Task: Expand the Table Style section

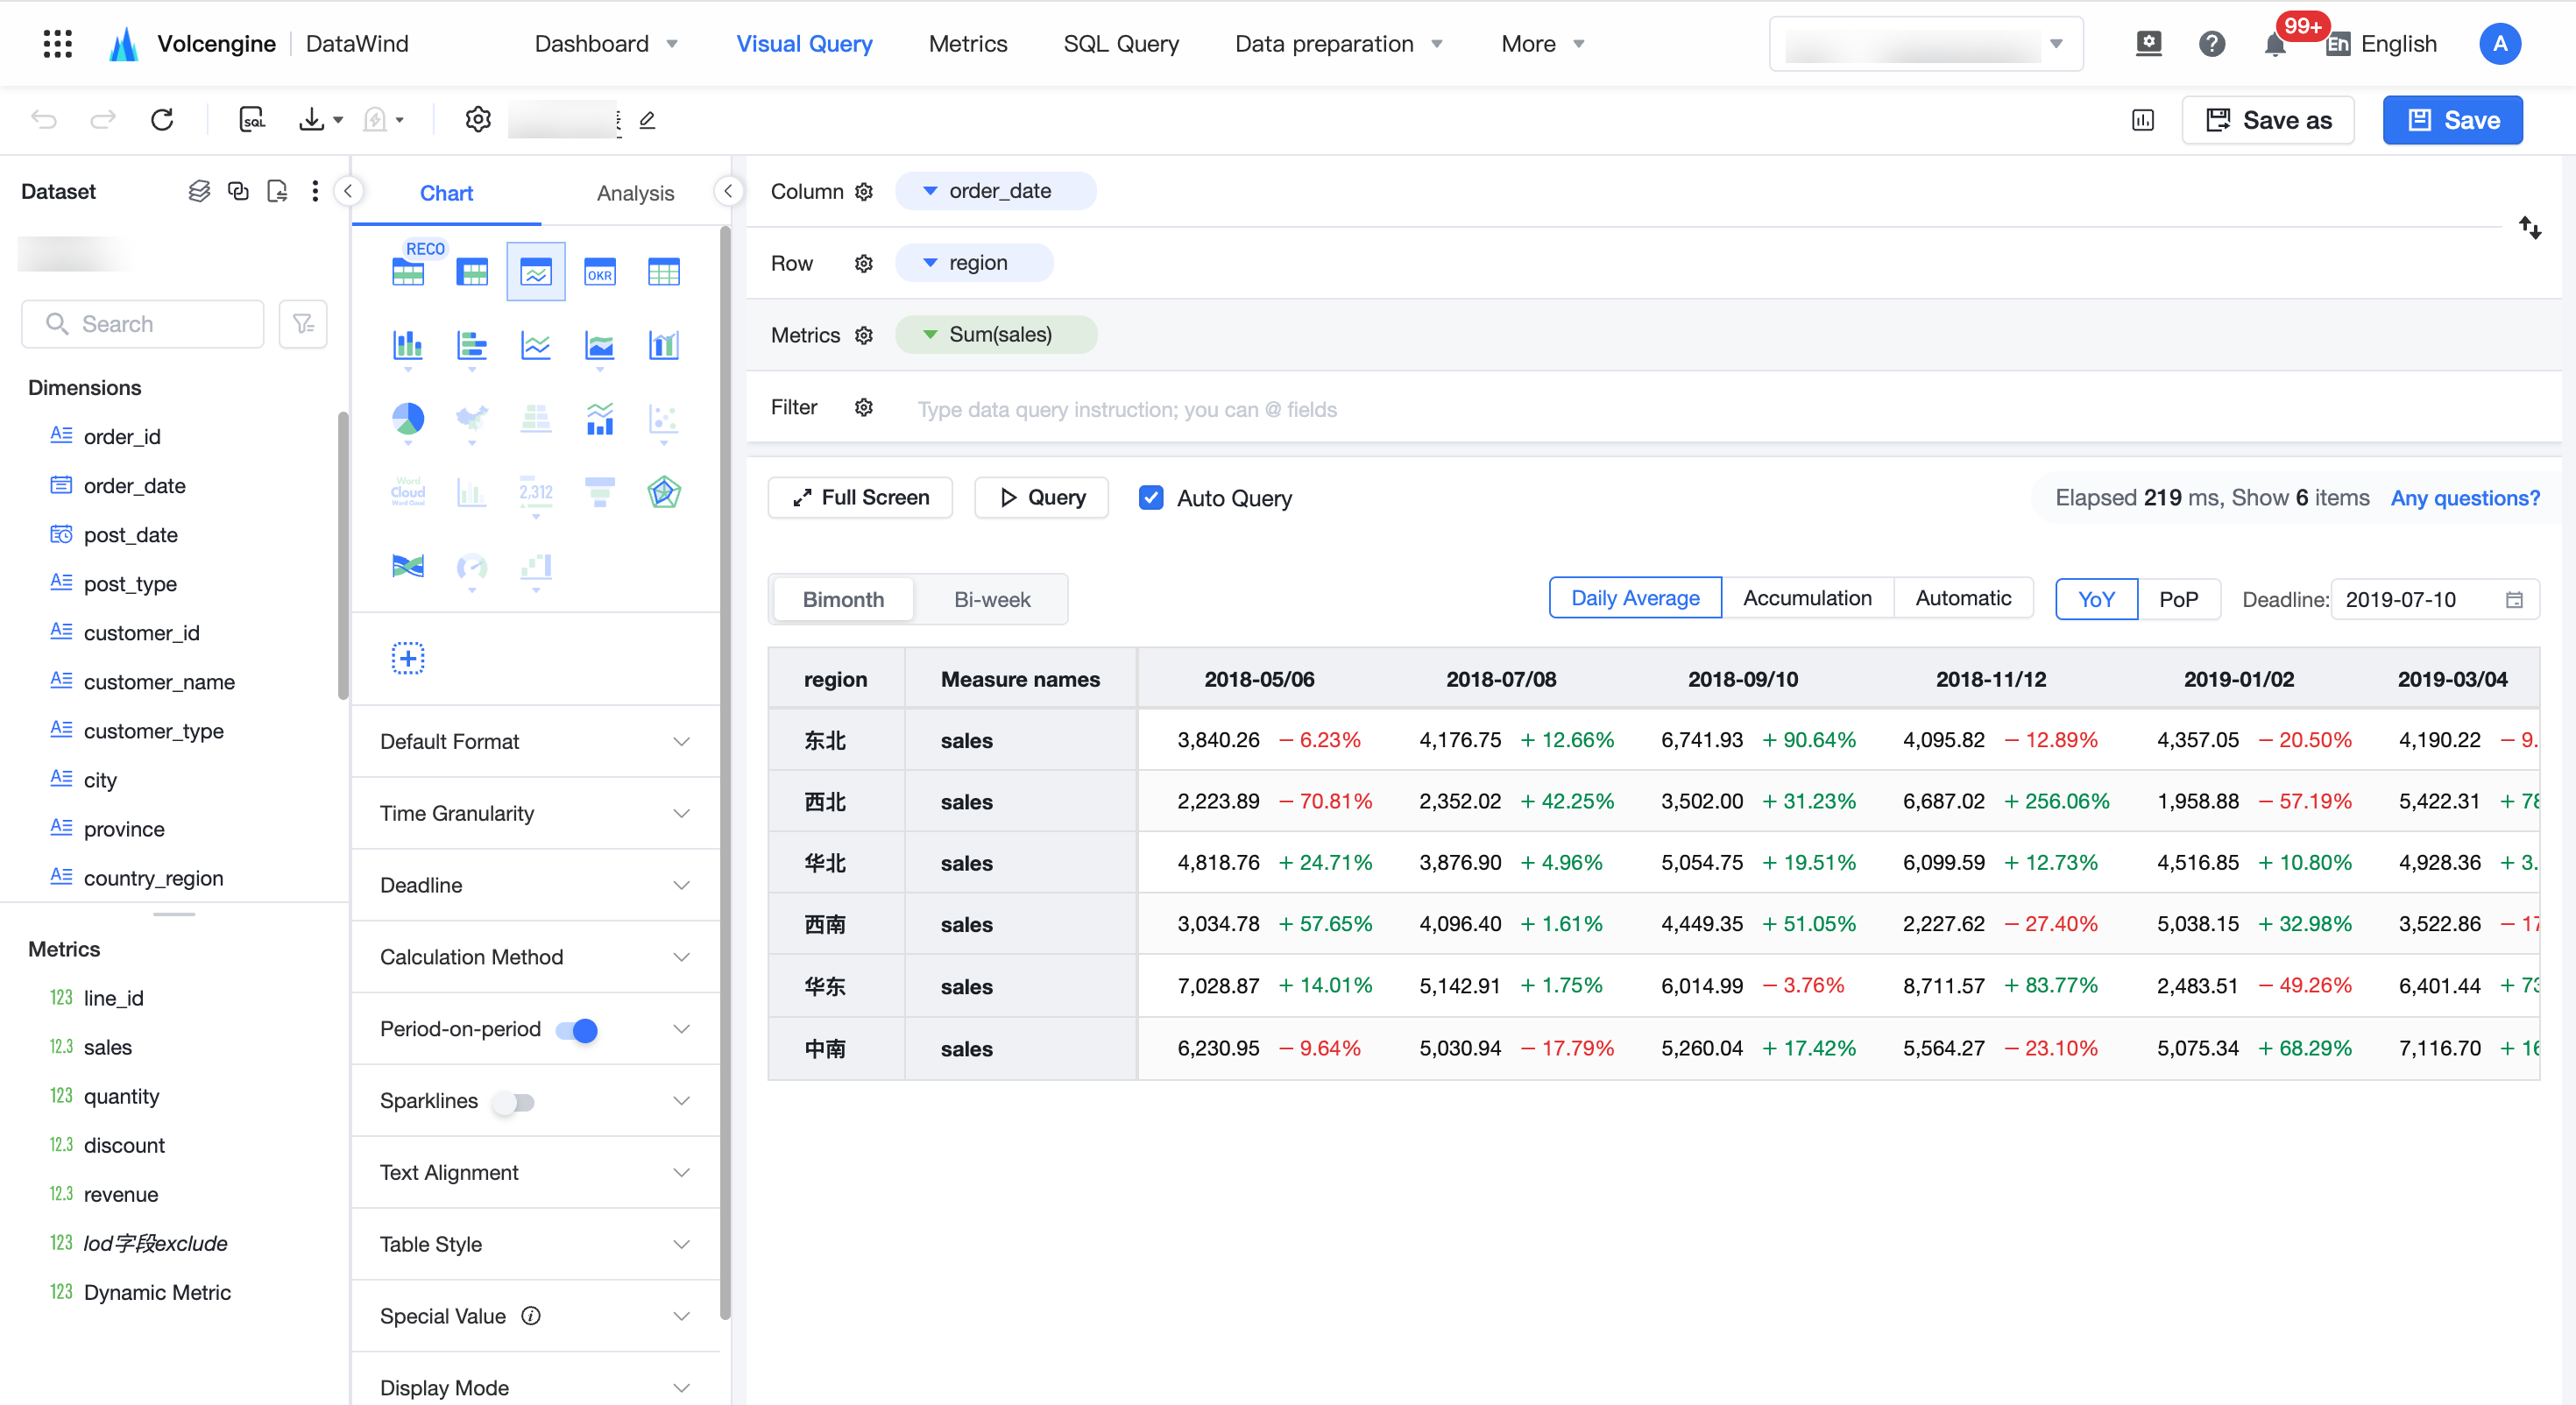Action: click(x=535, y=1244)
